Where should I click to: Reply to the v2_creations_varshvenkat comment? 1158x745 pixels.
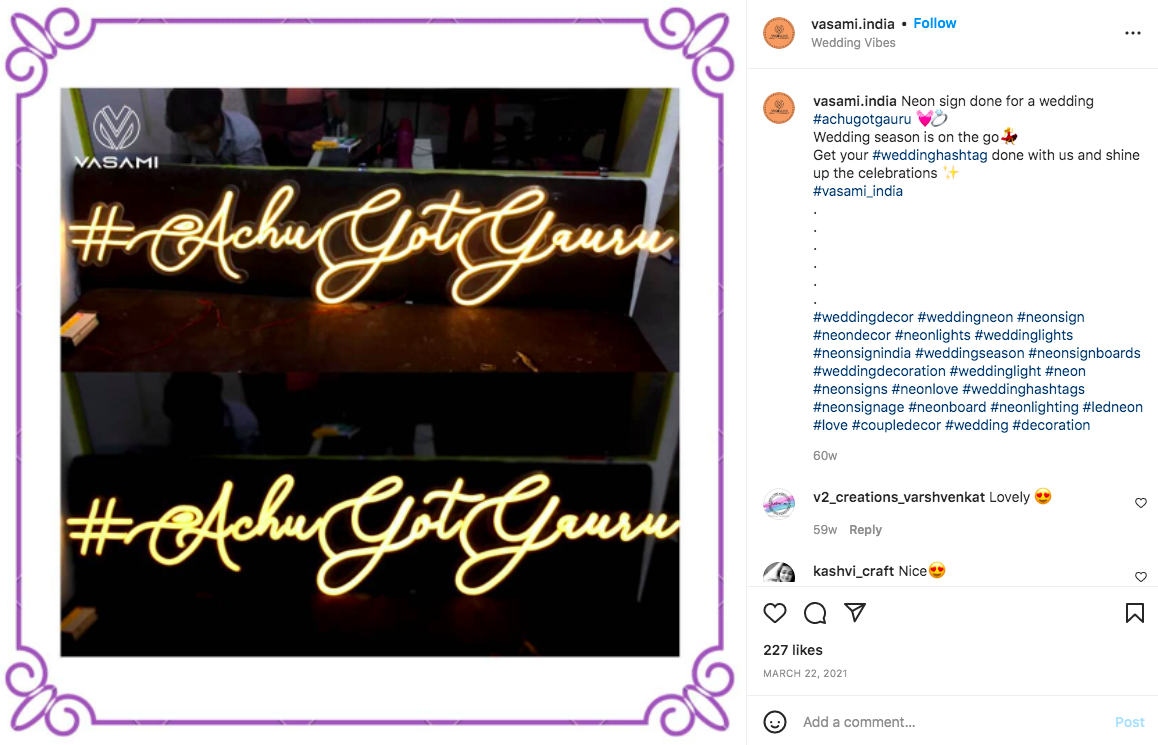click(866, 529)
